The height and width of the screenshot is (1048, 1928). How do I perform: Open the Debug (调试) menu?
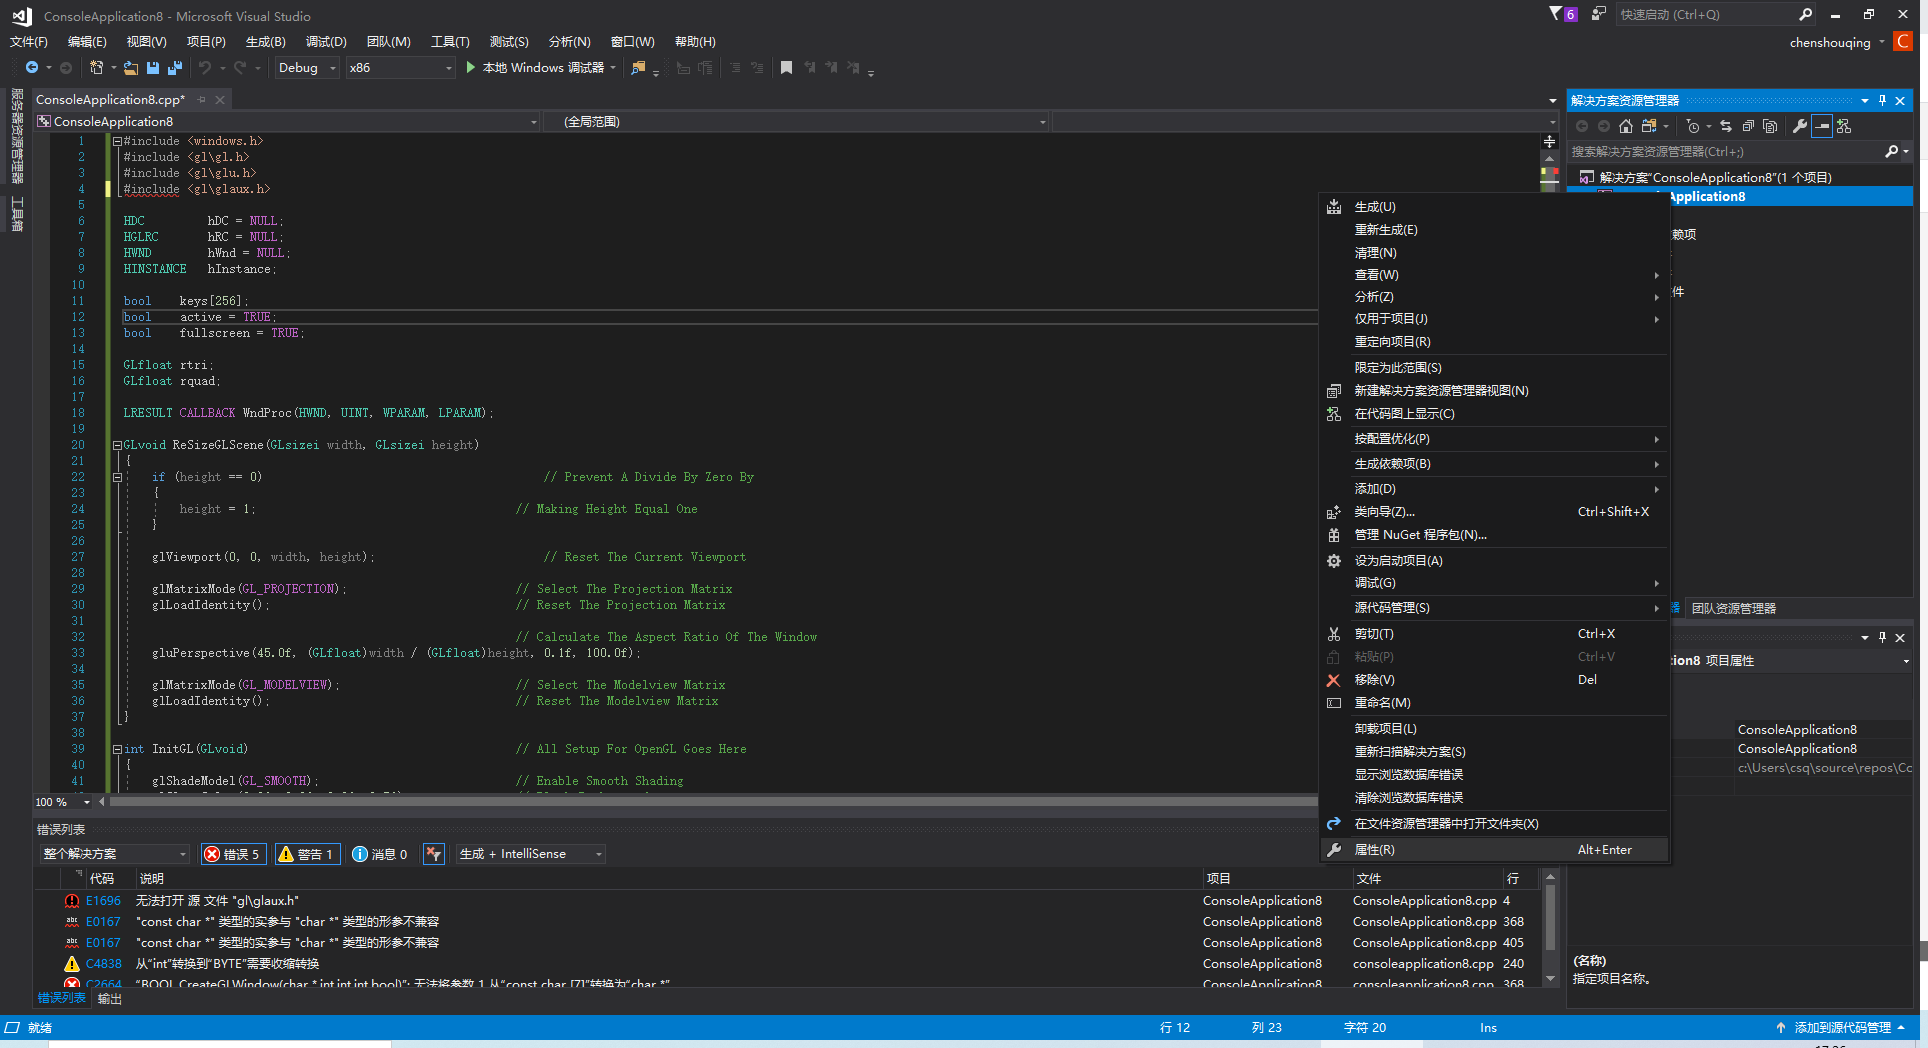[x=326, y=41]
